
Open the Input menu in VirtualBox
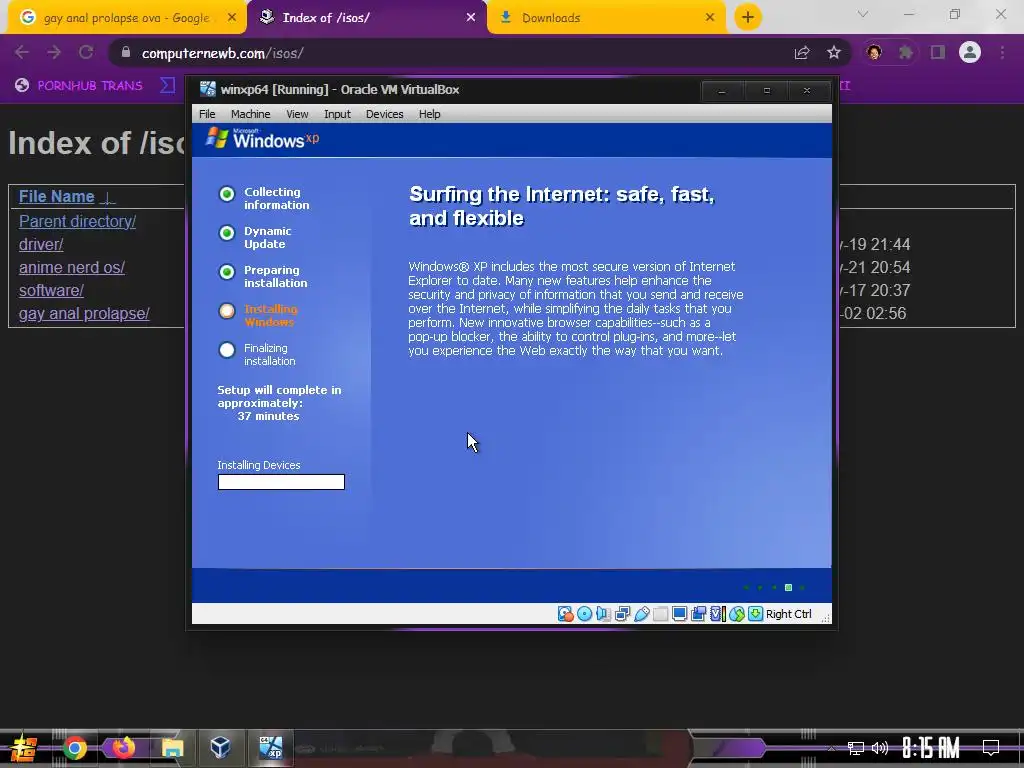pyautogui.click(x=337, y=114)
